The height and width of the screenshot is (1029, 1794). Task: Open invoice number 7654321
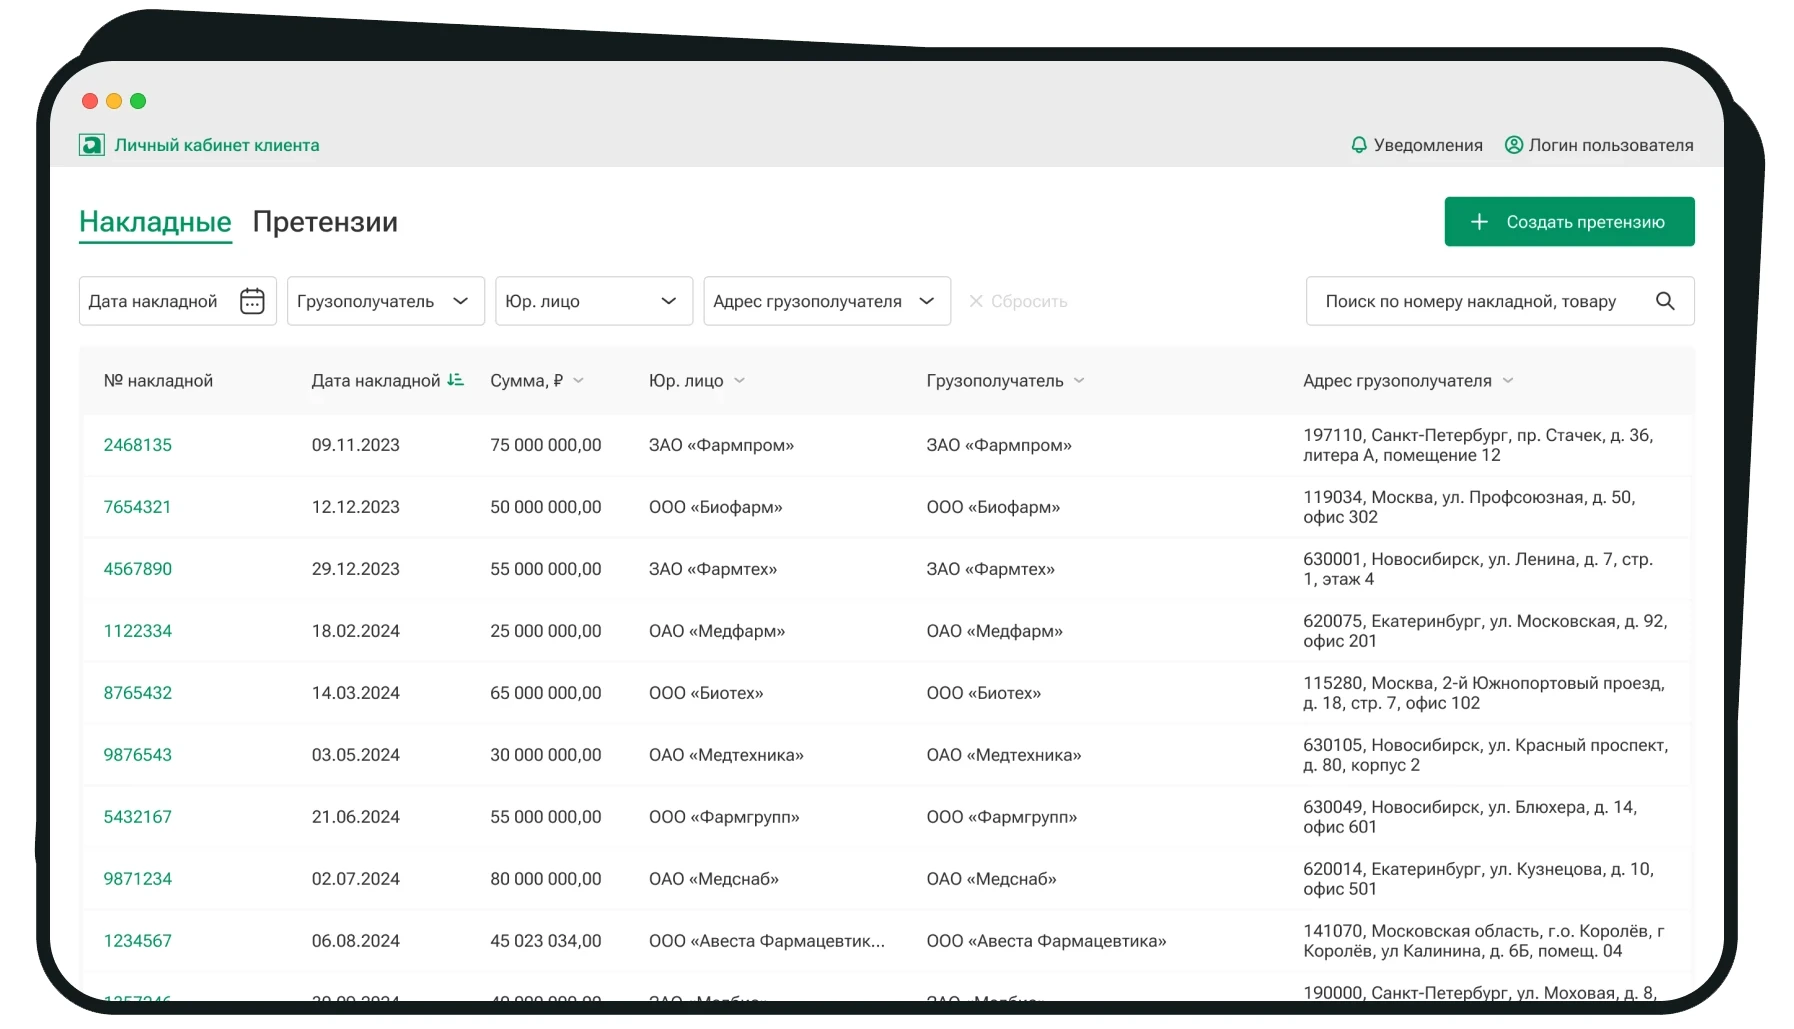tap(137, 507)
